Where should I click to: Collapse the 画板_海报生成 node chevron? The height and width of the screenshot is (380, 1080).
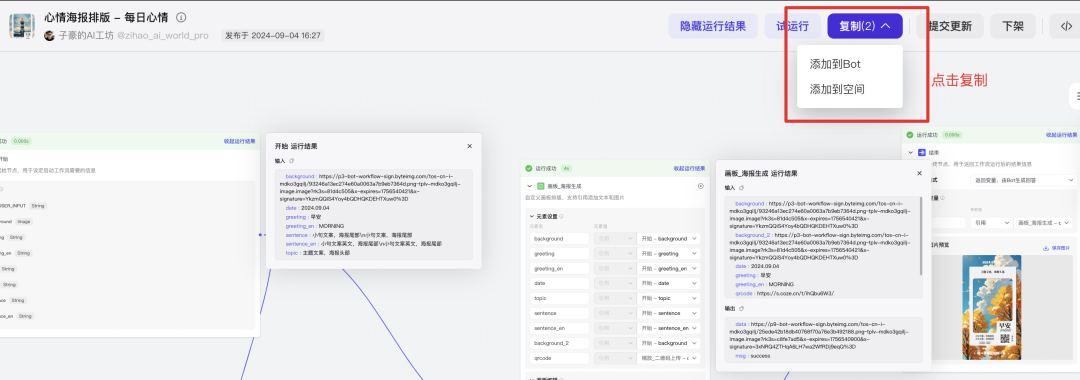[x=529, y=186]
